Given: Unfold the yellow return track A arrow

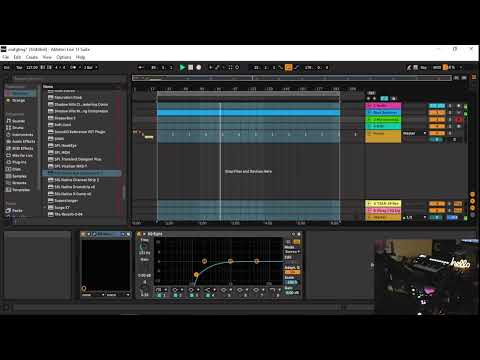Looking at the screenshot, I should point(369,203).
